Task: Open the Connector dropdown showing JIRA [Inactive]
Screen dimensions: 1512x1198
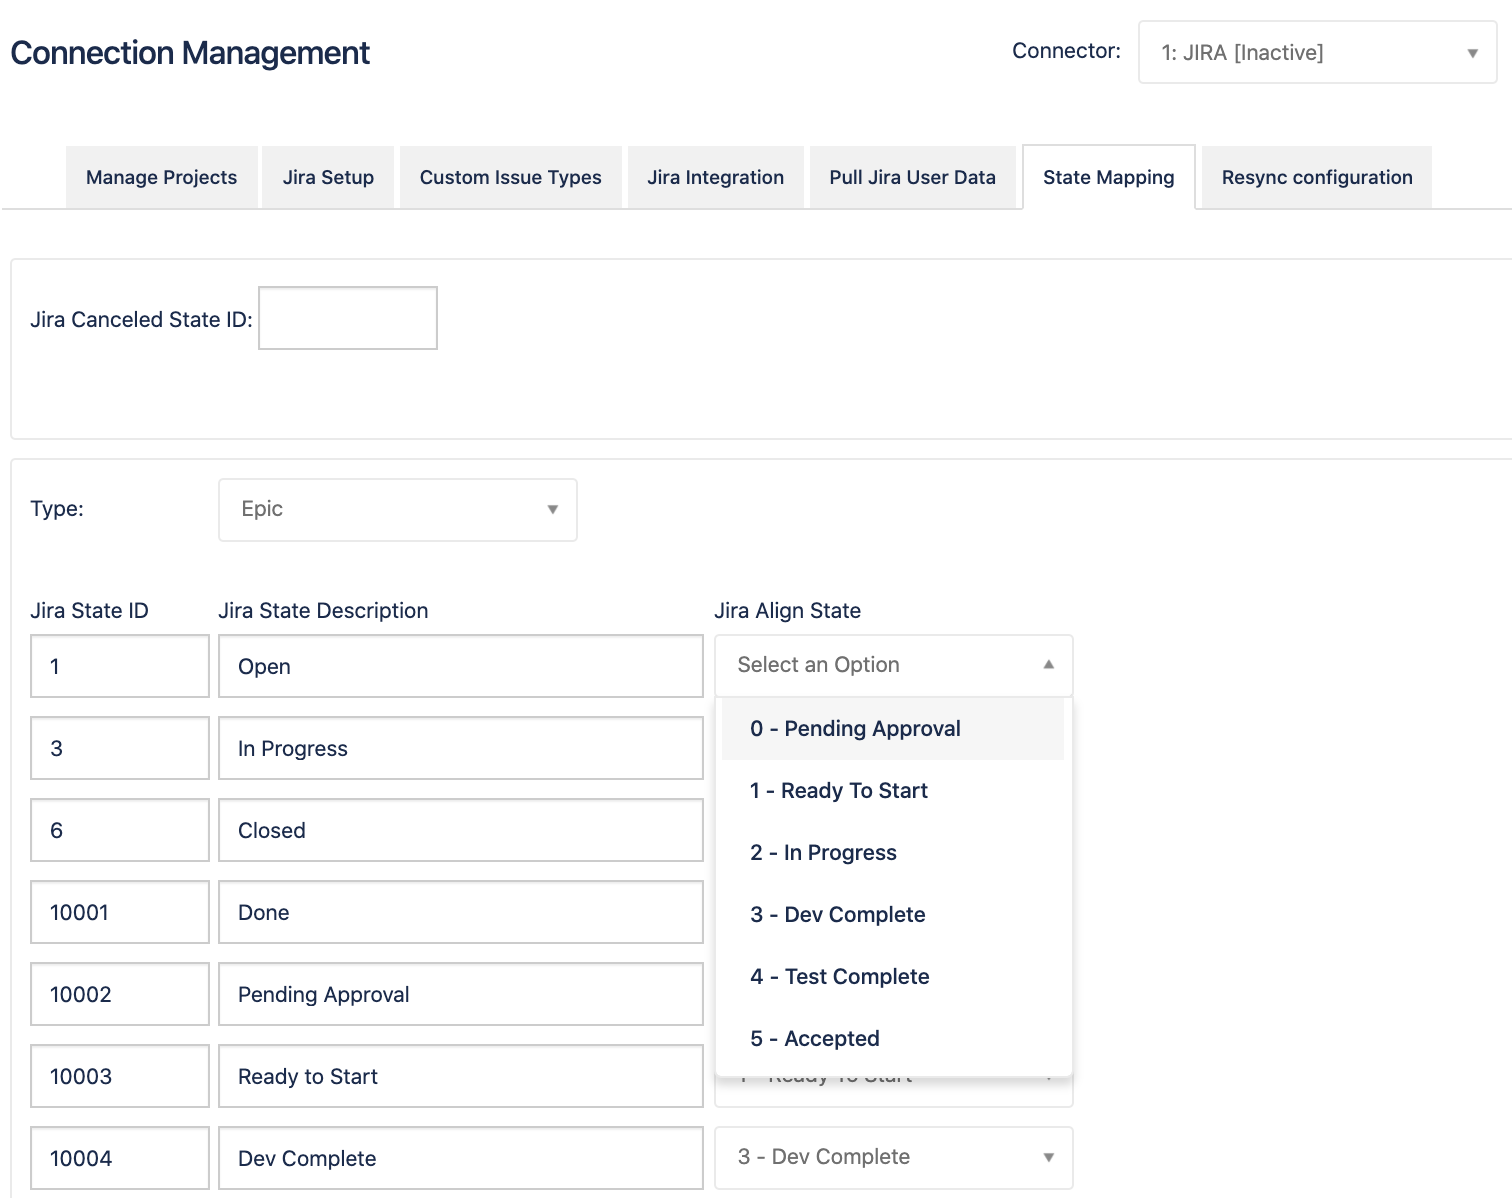Action: pyautogui.click(x=1317, y=52)
